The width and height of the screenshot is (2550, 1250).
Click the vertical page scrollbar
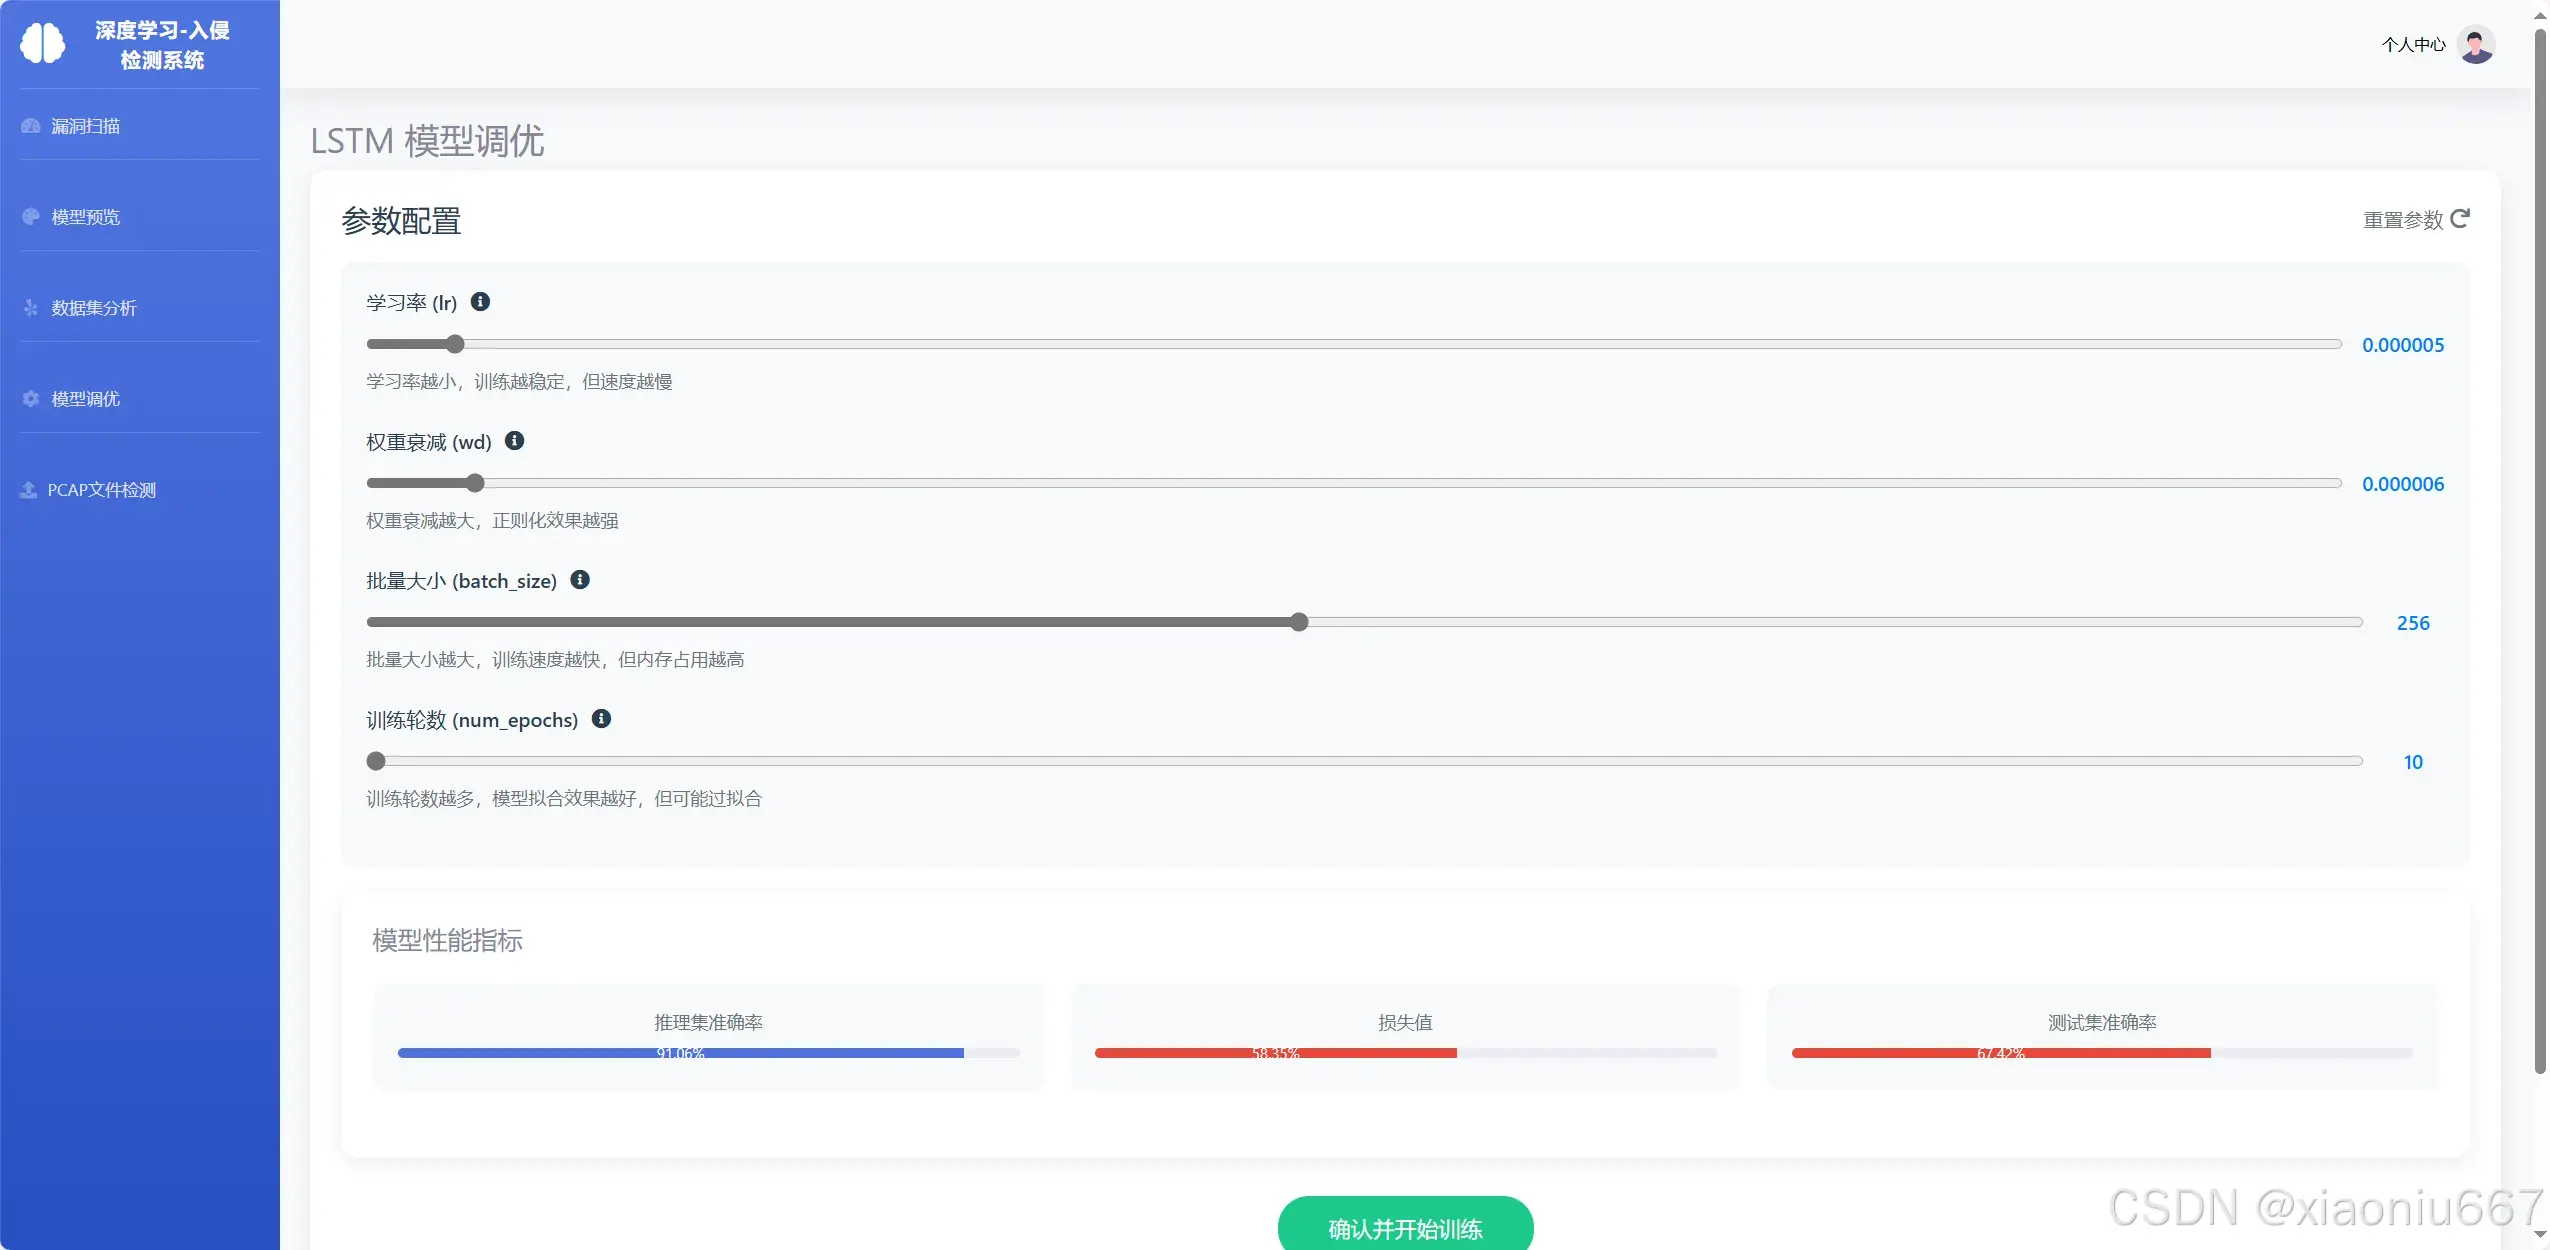point(2540,550)
